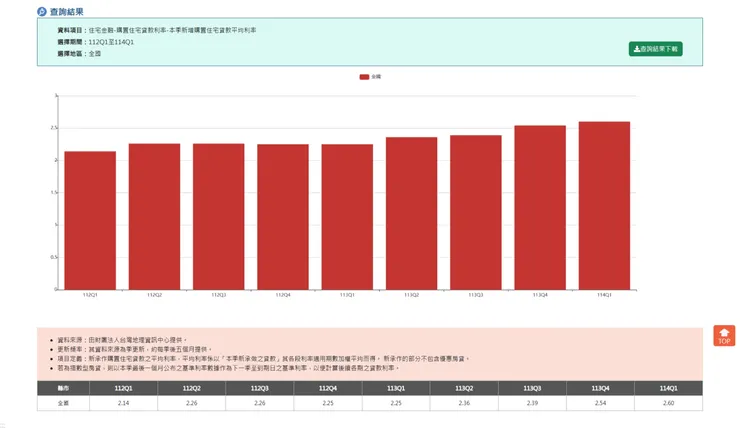Click the 項目定義 note line

[x=263, y=359]
